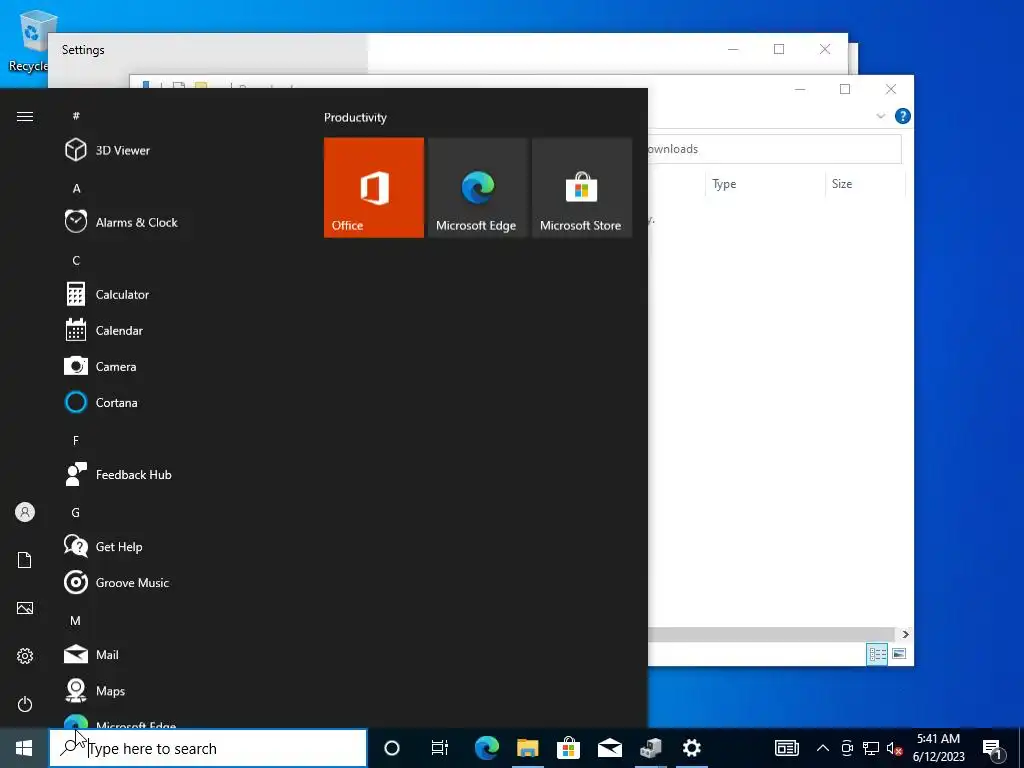Open Task View on the taskbar
1024x768 pixels.
pyautogui.click(x=440, y=748)
